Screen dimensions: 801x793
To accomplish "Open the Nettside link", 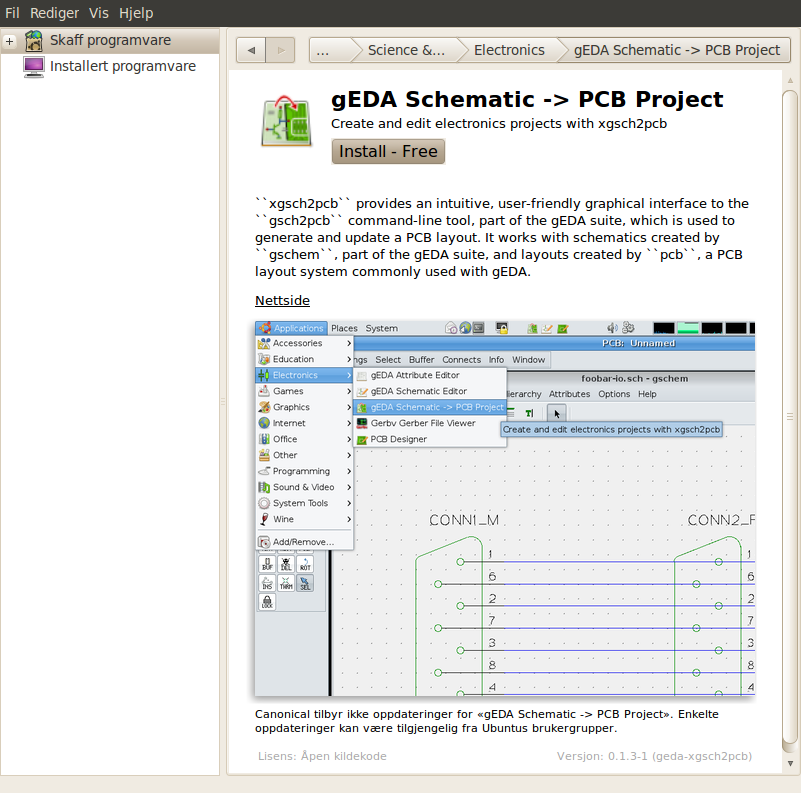I will (x=282, y=300).
